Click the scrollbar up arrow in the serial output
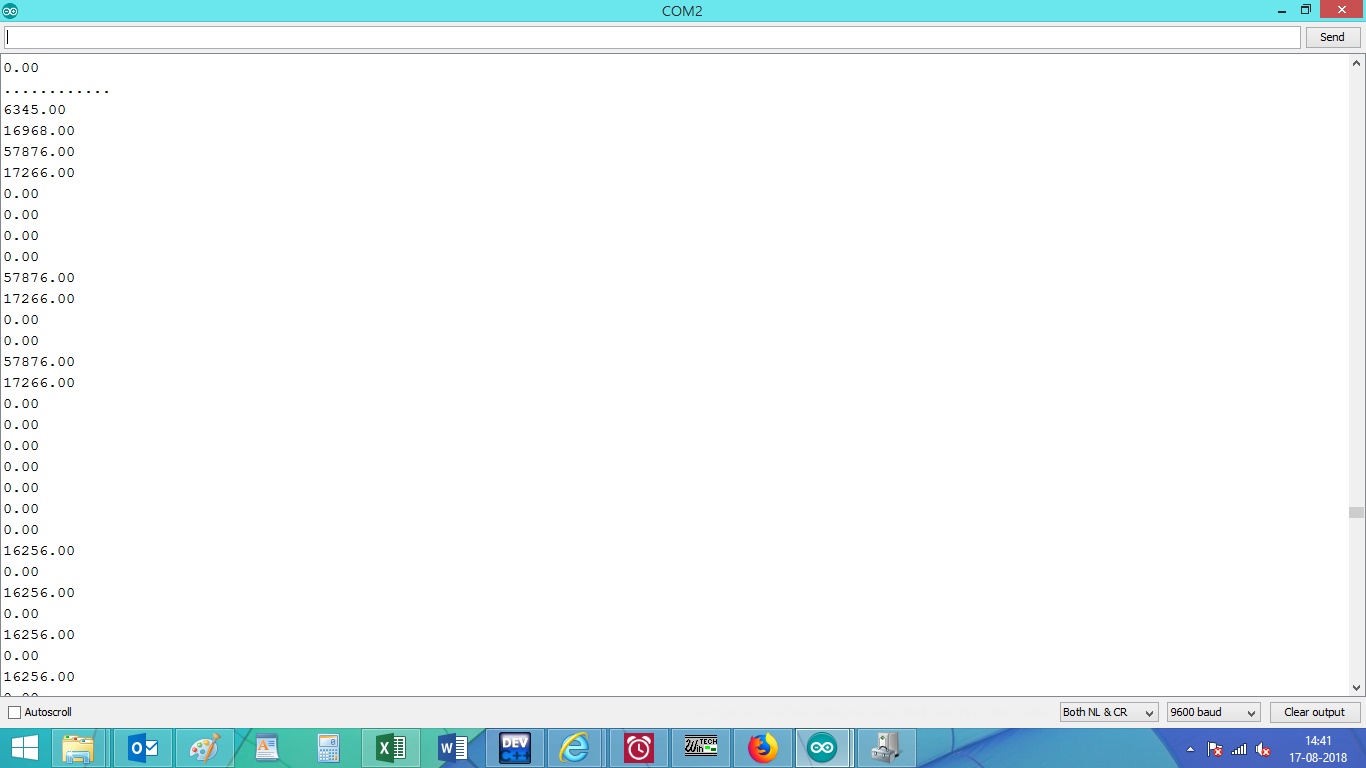This screenshot has height=768, width=1366. point(1356,63)
